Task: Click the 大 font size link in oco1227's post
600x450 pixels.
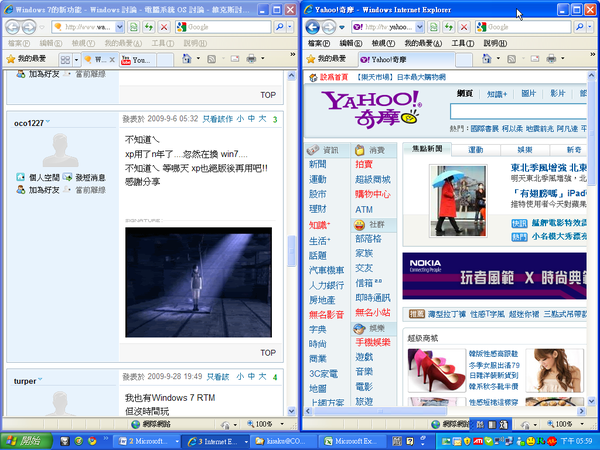Action: click(262, 119)
